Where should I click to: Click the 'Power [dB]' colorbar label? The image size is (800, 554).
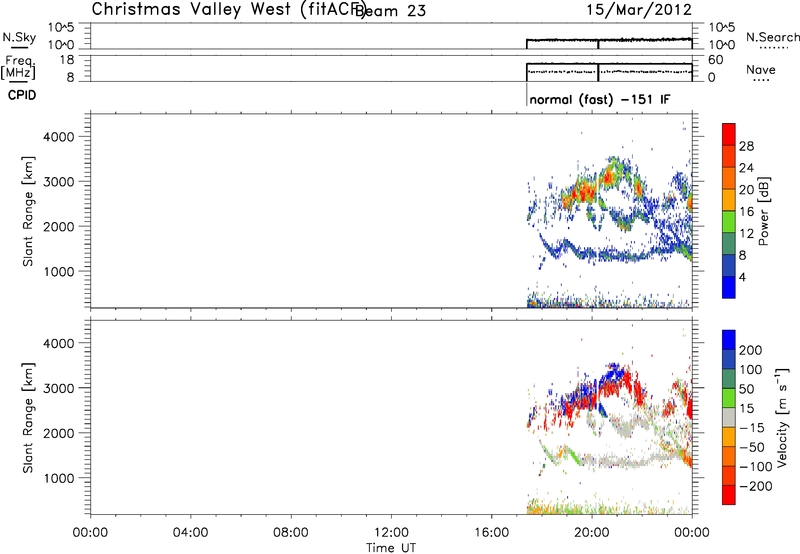(763, 211)
